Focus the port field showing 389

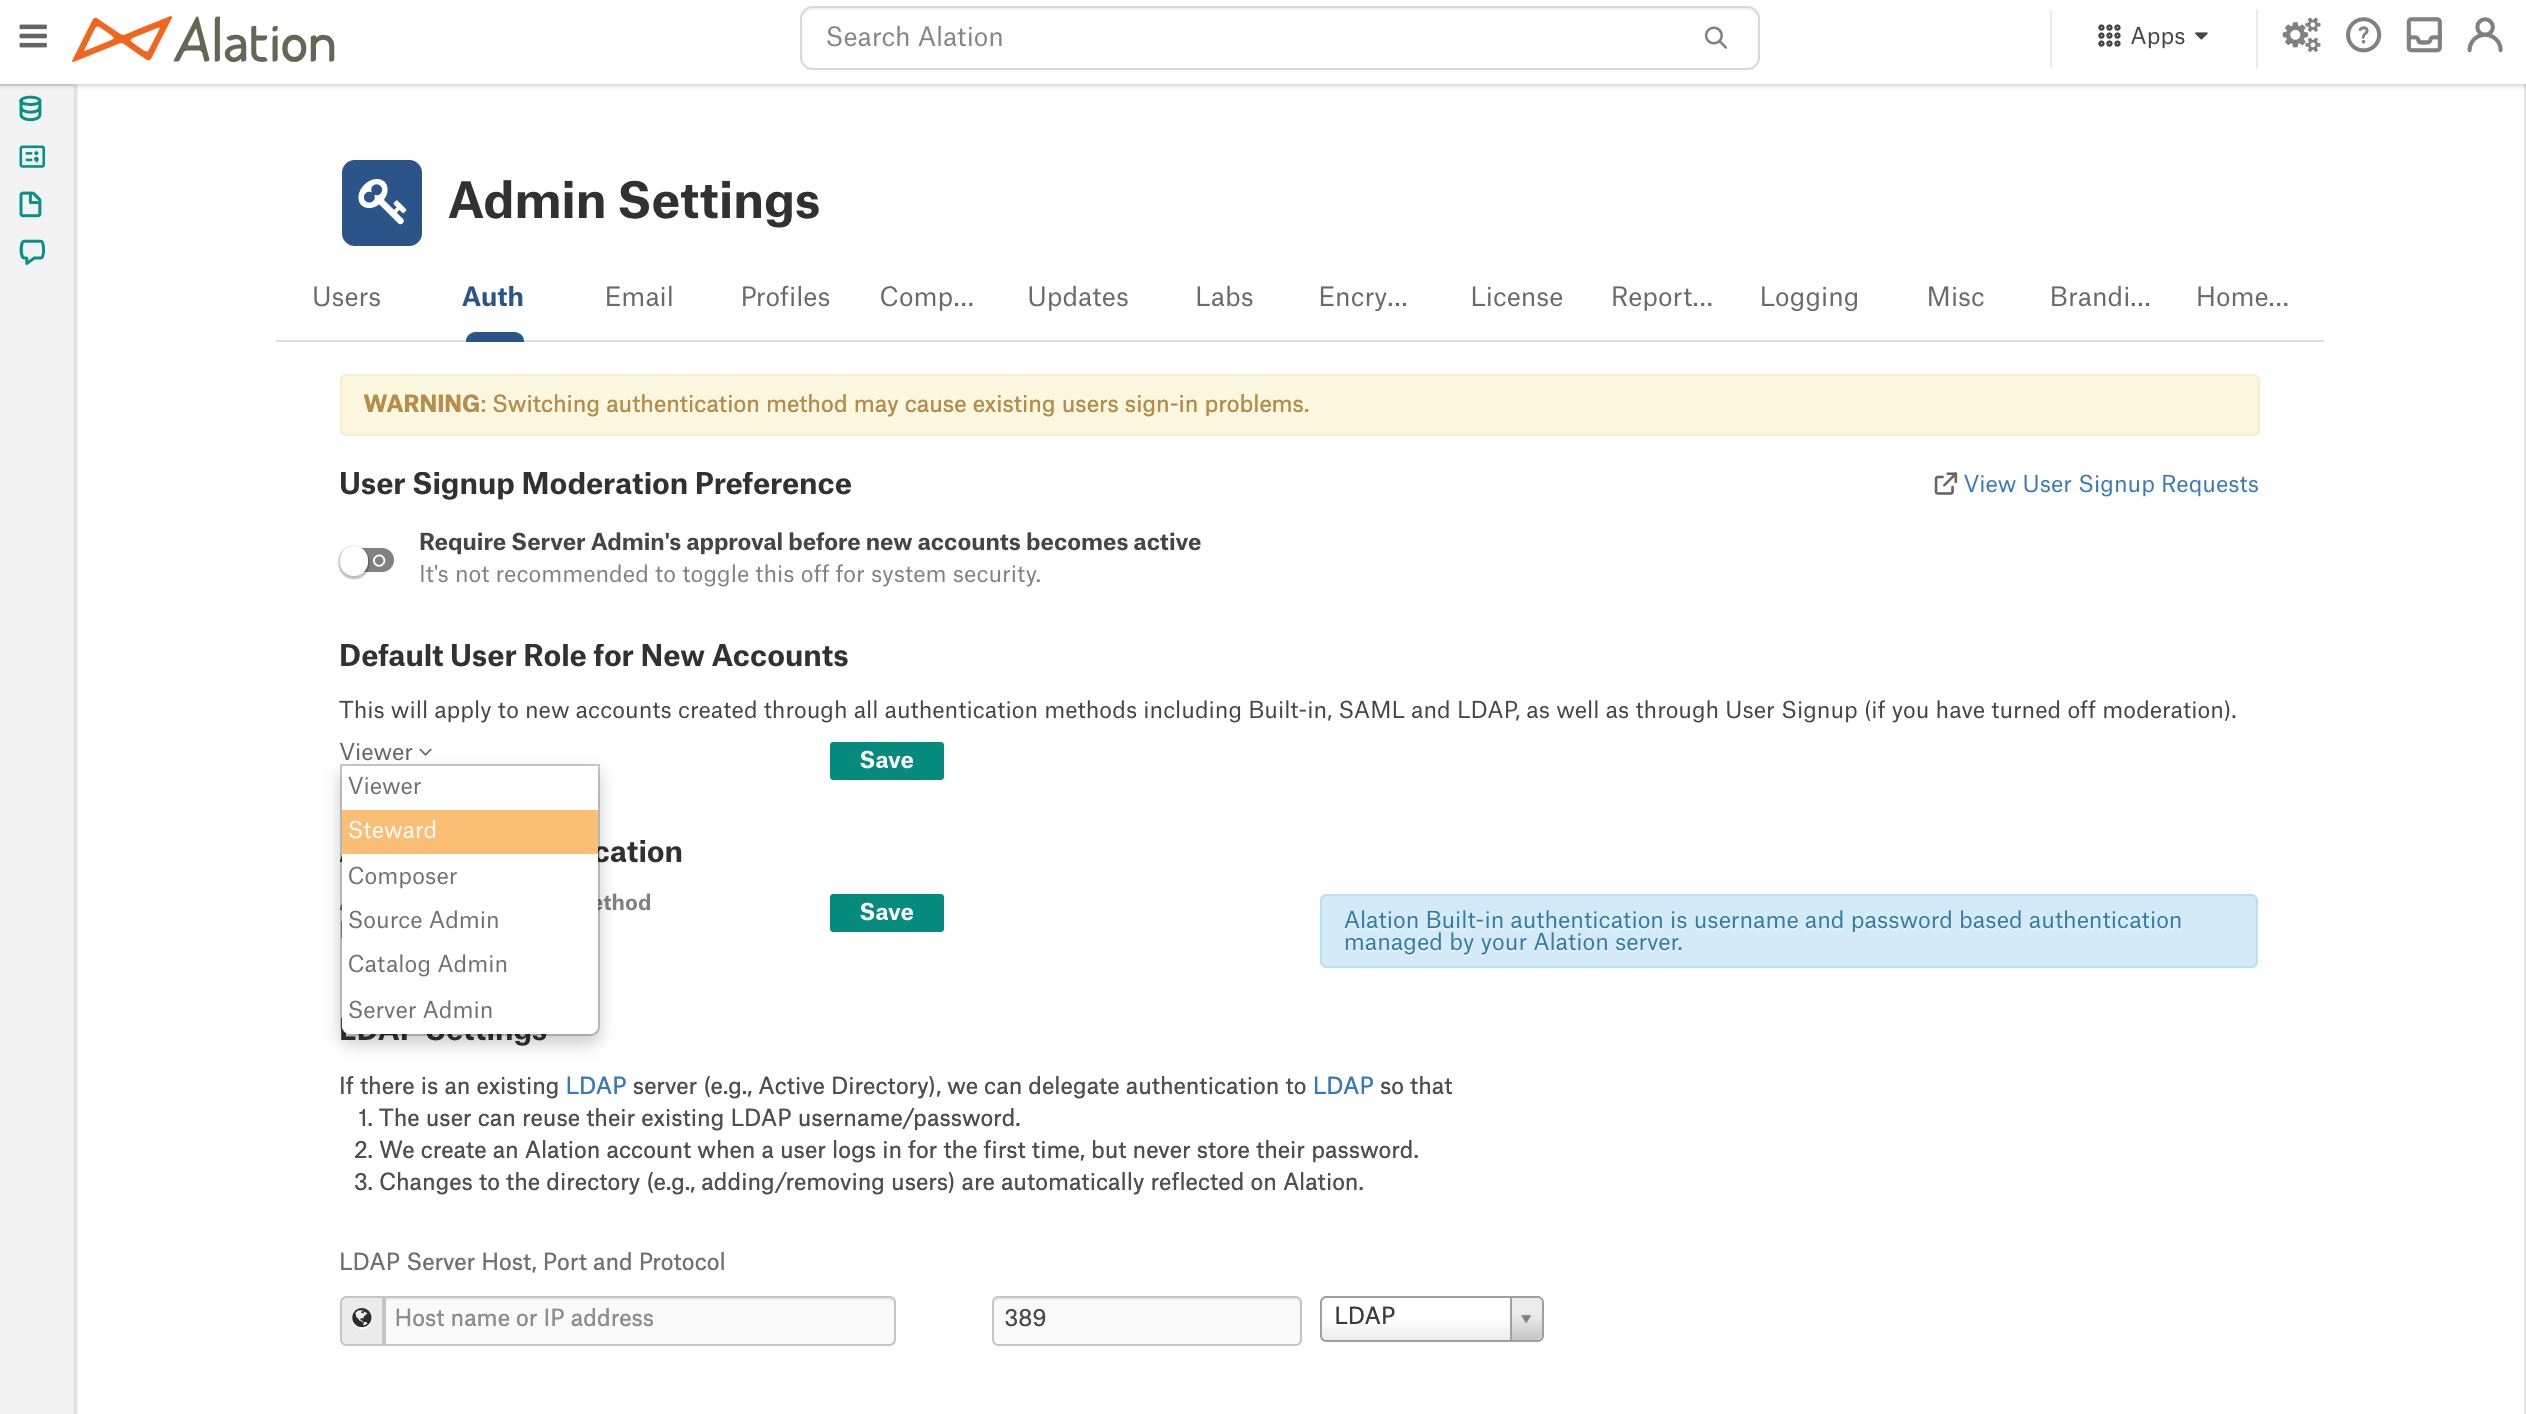pyautogui.click(x=1146, y=1320)
